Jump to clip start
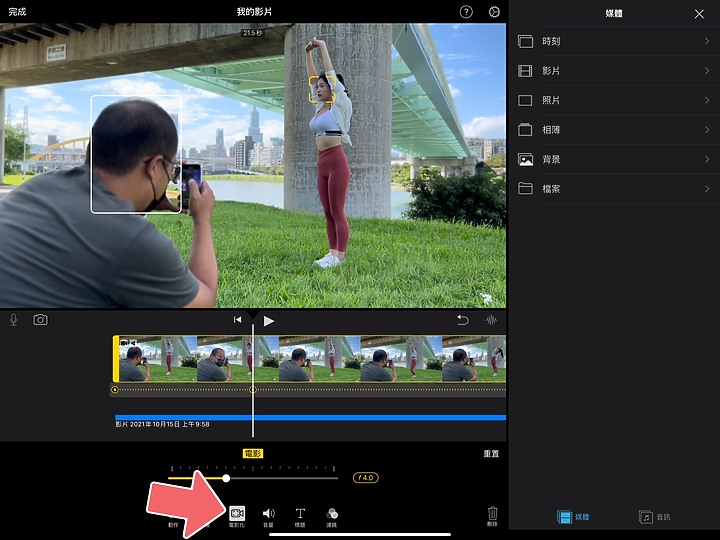 point(237,320)
